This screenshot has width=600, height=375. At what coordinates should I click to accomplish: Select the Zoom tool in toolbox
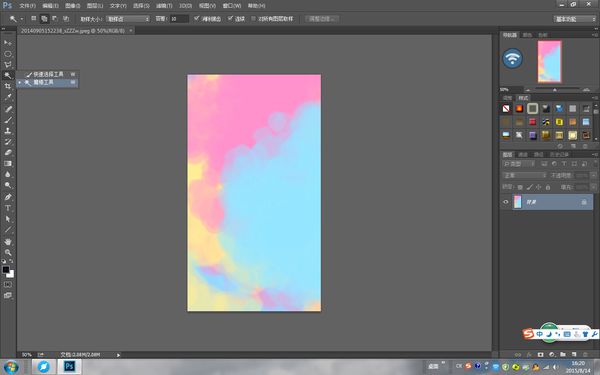[x=8, y=252]
